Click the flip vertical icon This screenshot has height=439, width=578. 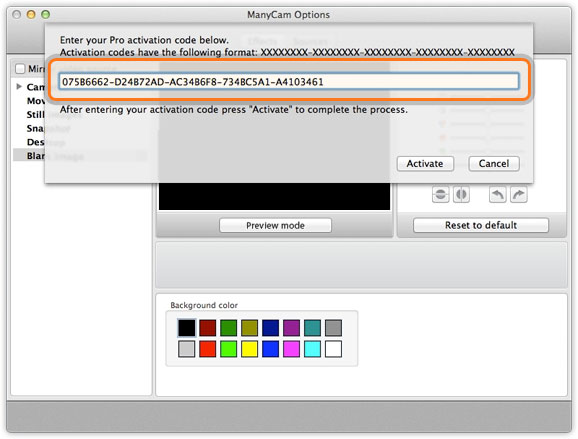[441, 194]
